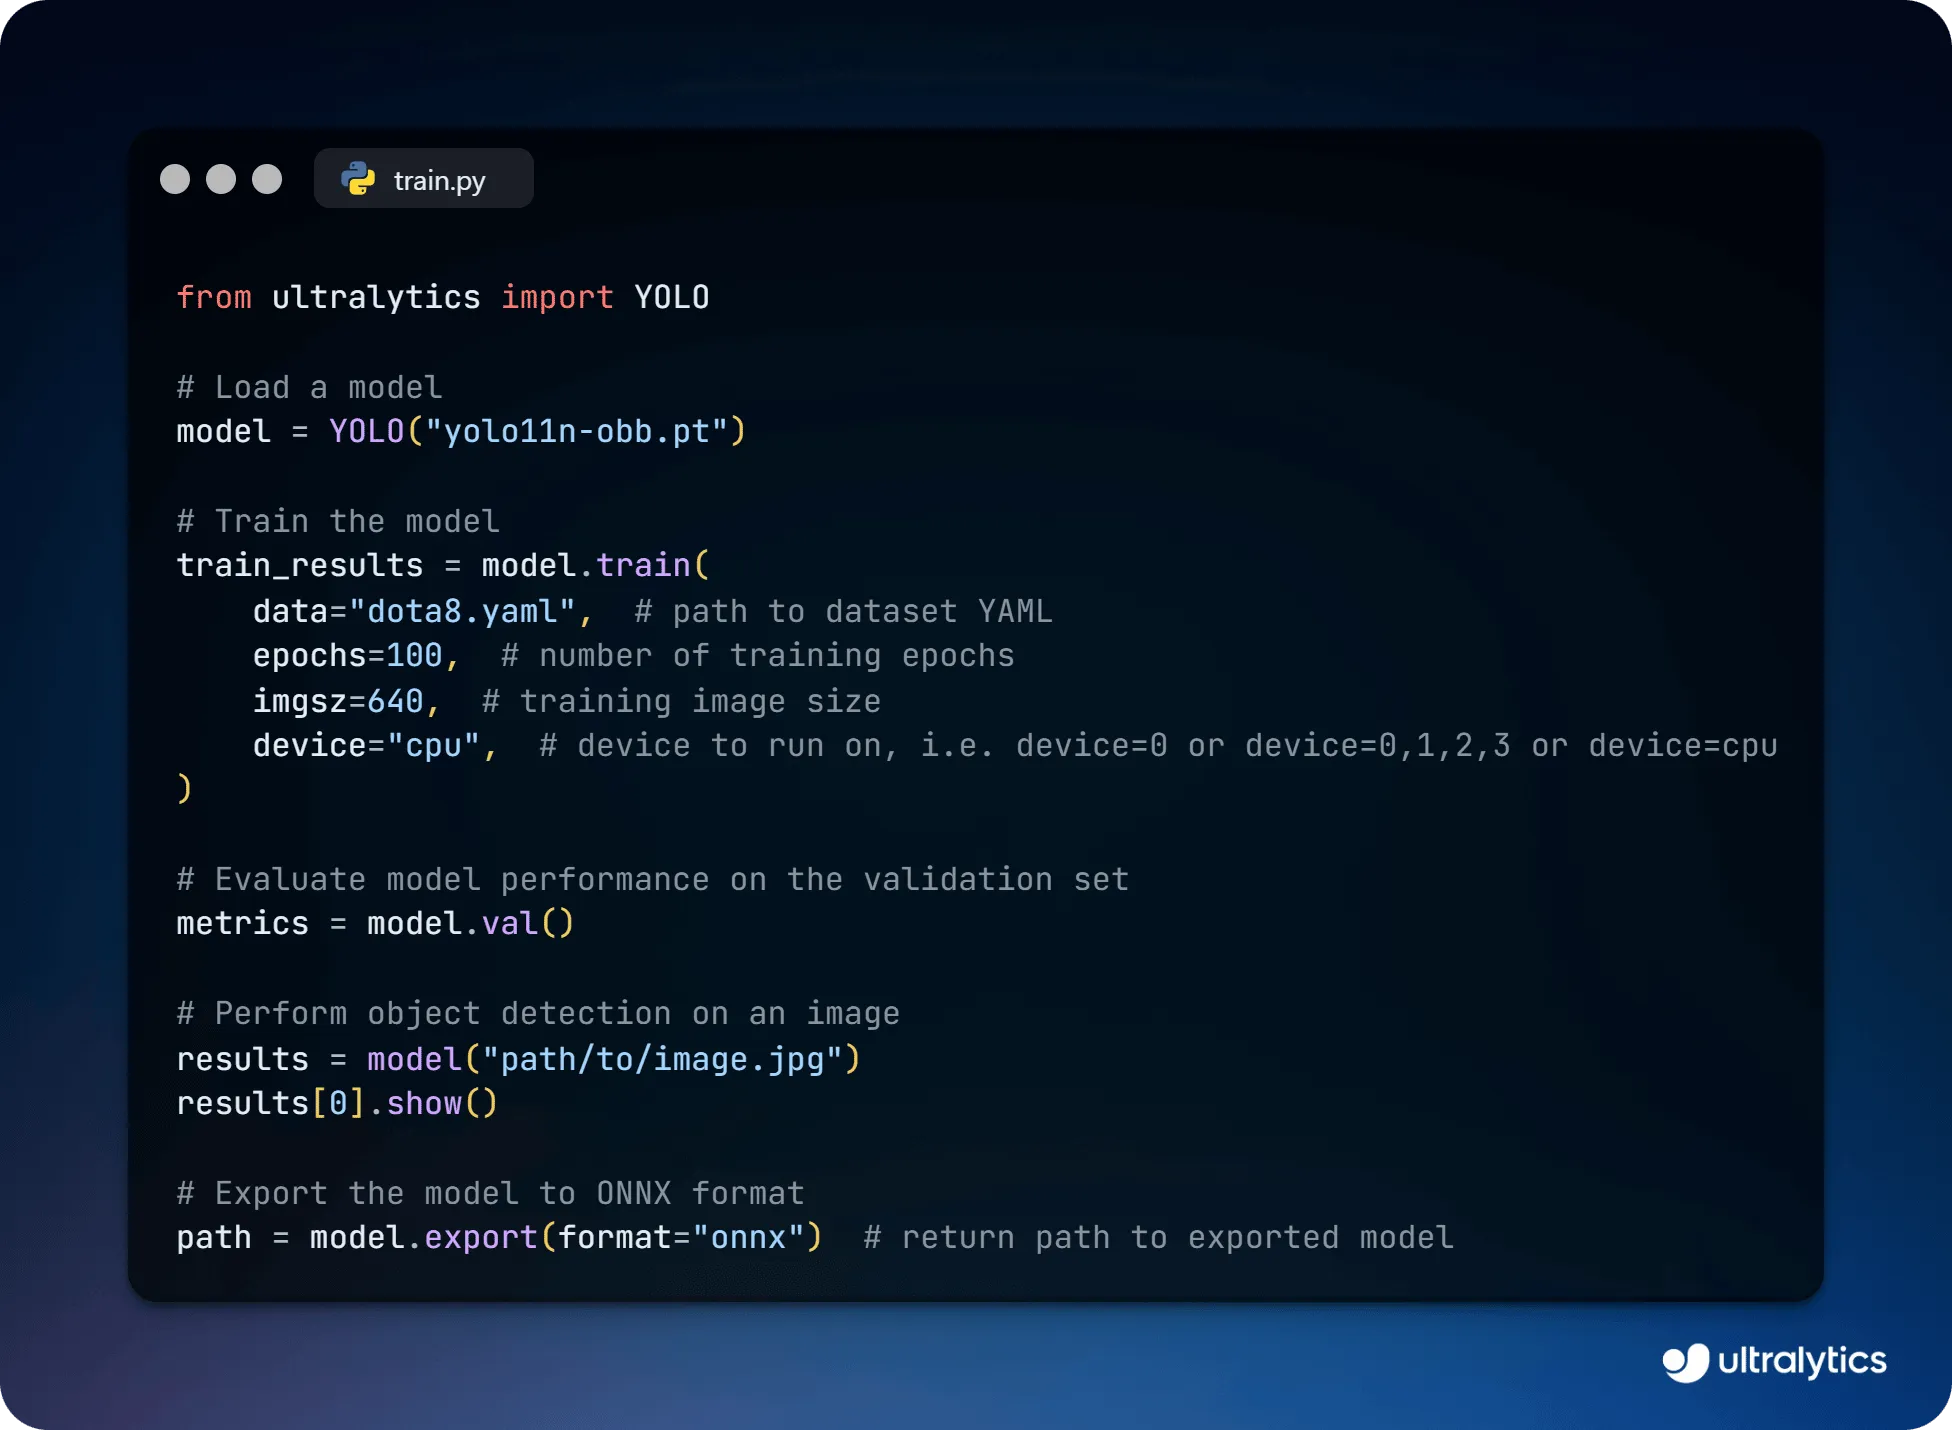Click the "yolo11n-obb.pt" string
The image size is (1952, 1430).
576,431
